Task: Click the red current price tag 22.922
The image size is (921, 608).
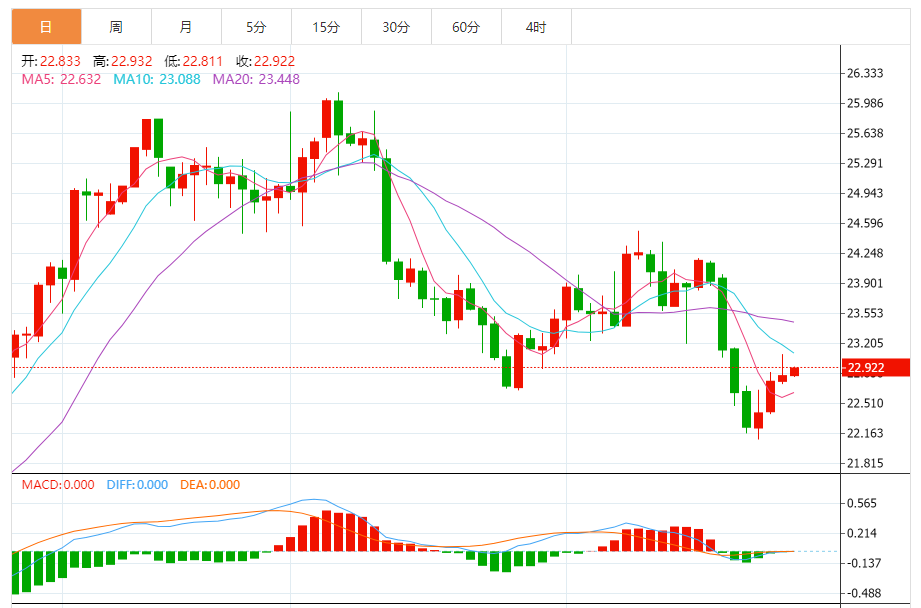Action: (875, 368)
